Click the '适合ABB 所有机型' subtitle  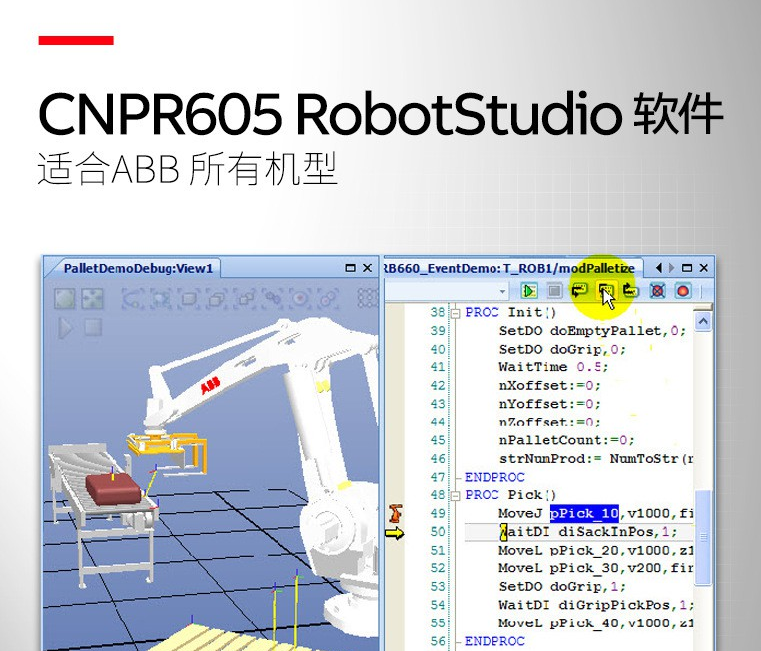[187, 170]
